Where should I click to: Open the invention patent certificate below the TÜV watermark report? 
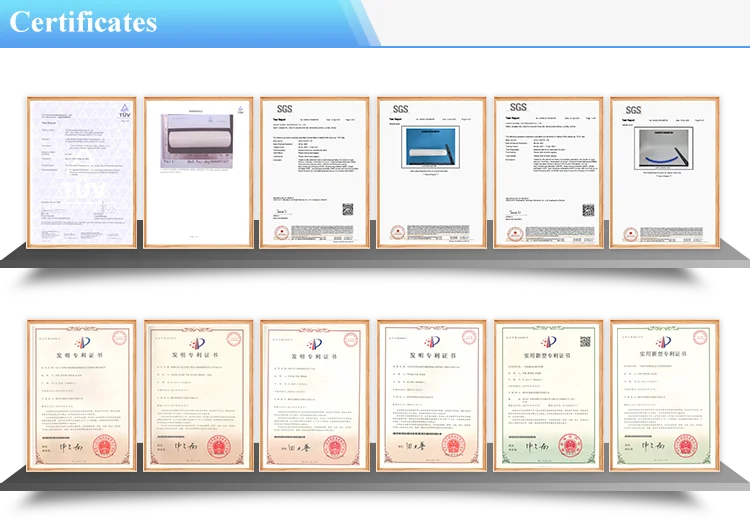coord(81,396)
